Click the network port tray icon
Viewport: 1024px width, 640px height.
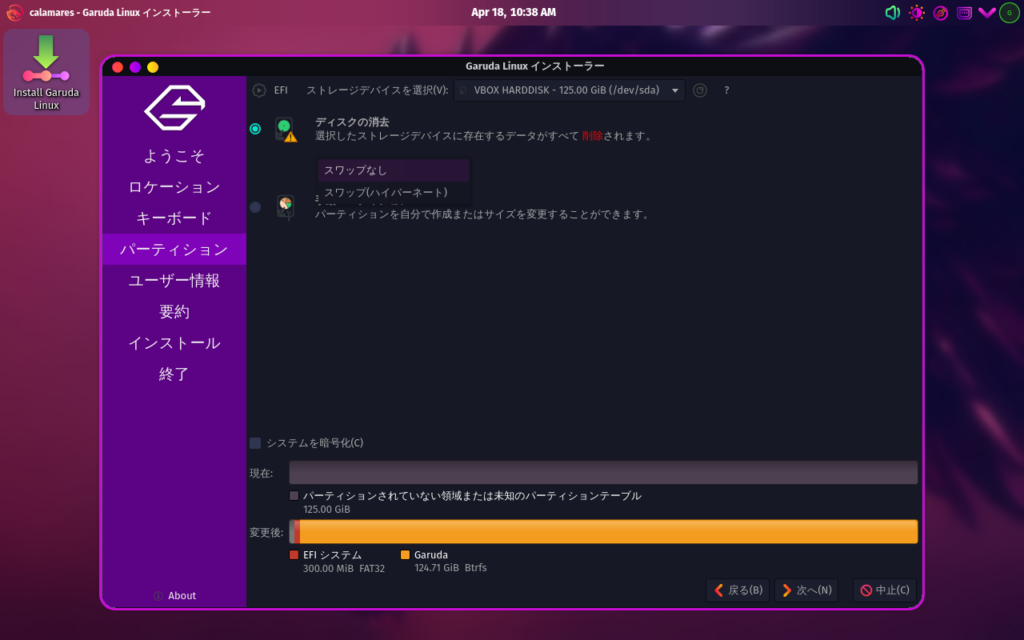(x=965, y=13)
